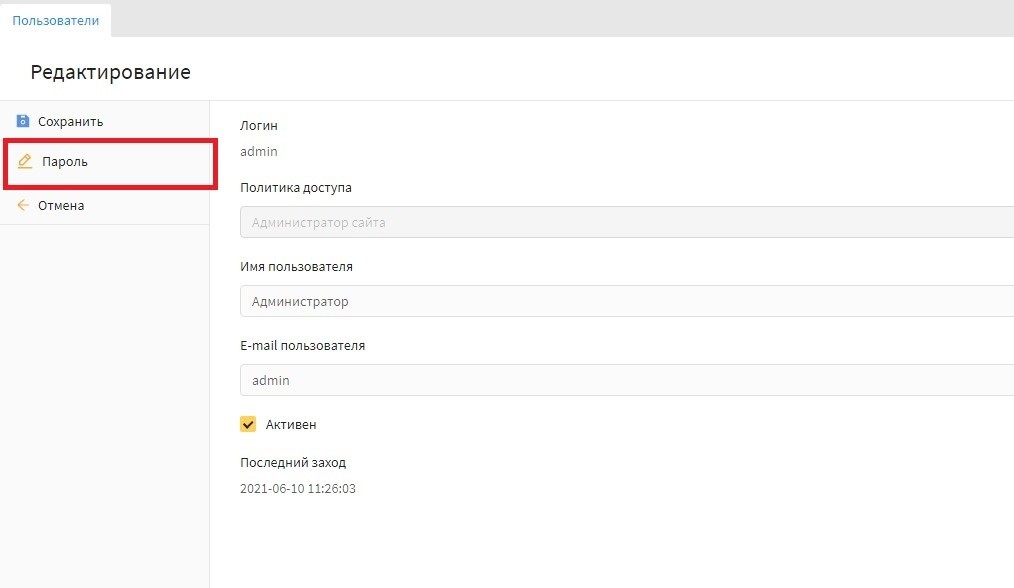This screenshot has width=1014, height=588.
Task: Click the last login timestamp 2021-06-10
Action: point(299,489)
